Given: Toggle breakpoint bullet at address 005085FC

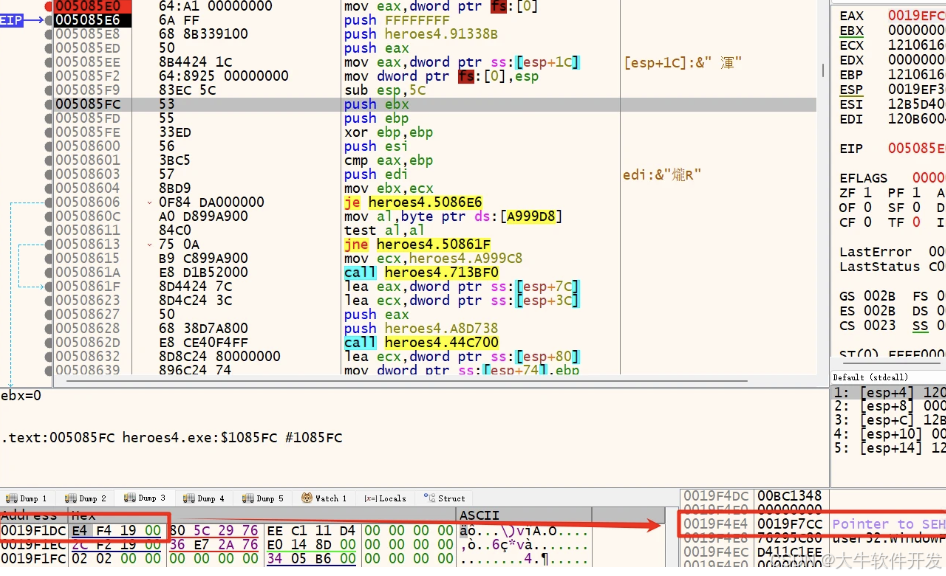Looking at the screenshot, I should (x=48, y=104).
